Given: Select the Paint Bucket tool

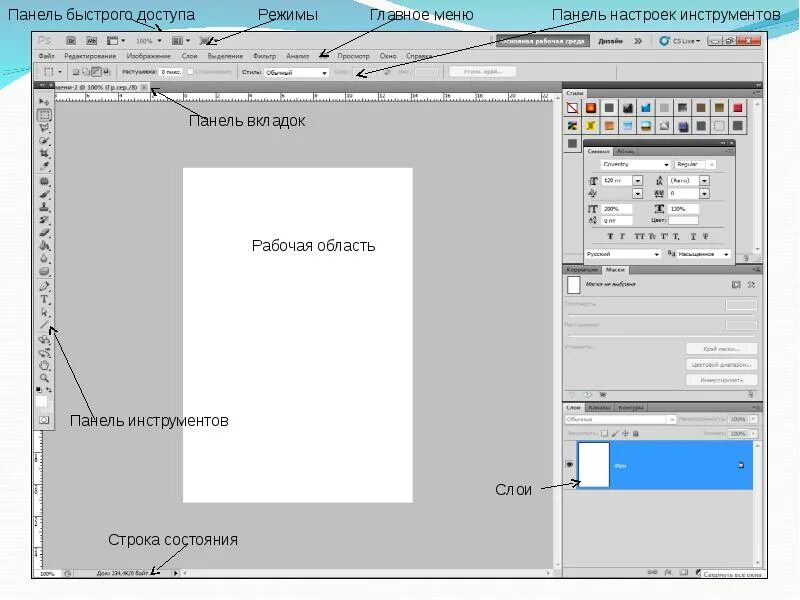Looking at the screenshot, I should [x=44, y=245].
